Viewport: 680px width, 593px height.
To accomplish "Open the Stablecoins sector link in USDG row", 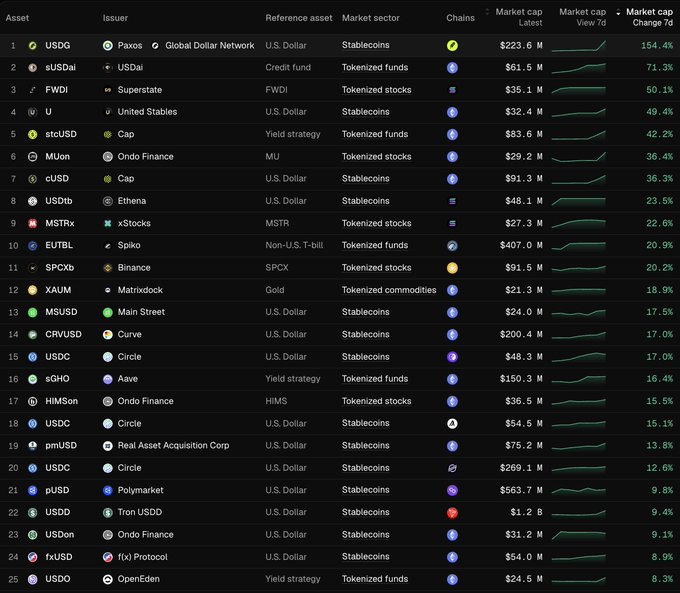I will 366,45.
